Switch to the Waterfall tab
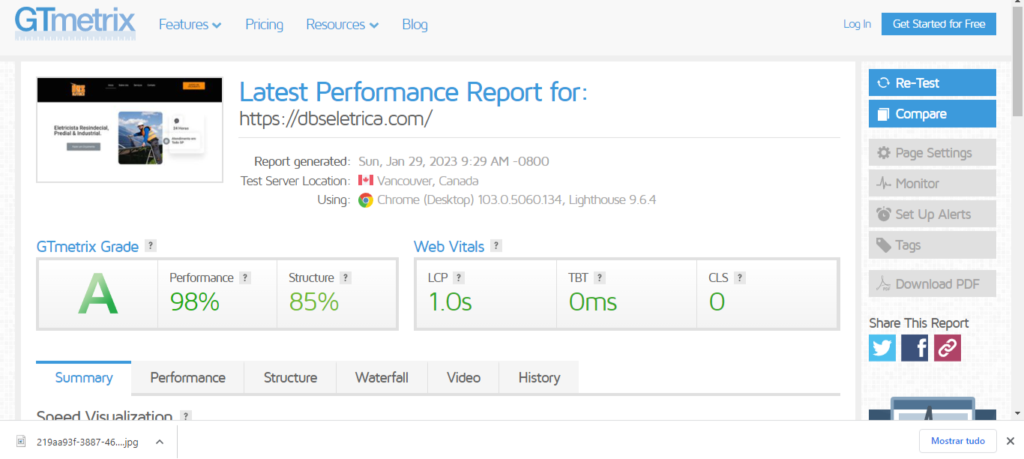The width and height of the screenshot is (1024, 459). pos(381,378)
